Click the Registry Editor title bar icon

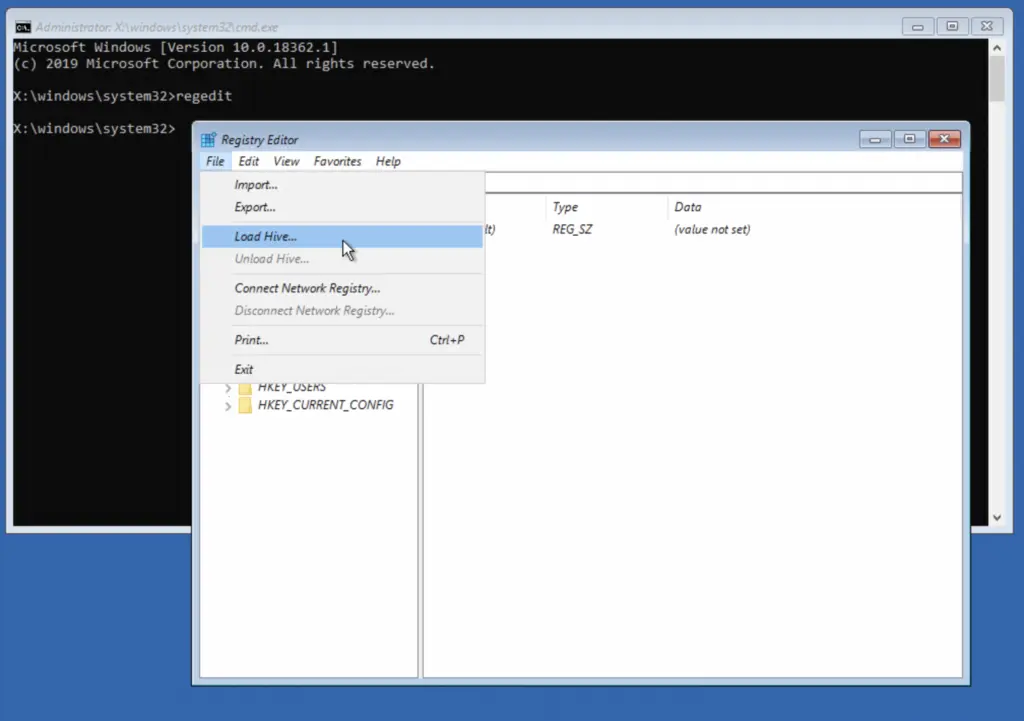[x=208, y=140]
